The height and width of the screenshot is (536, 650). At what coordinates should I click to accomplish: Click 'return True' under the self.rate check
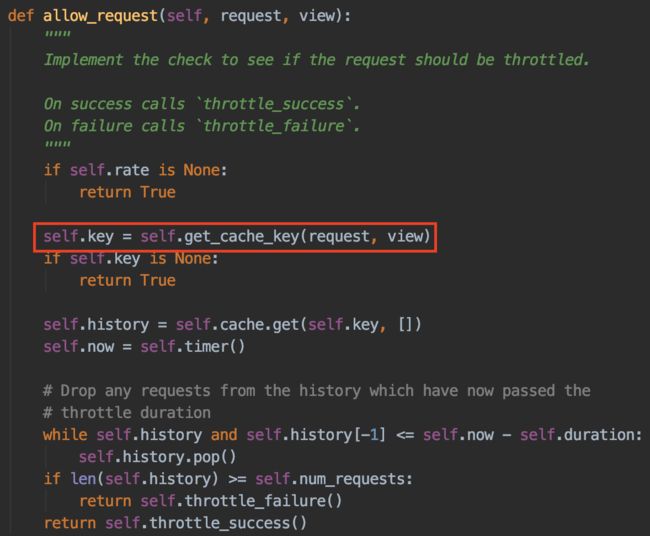tap(127, 192)
